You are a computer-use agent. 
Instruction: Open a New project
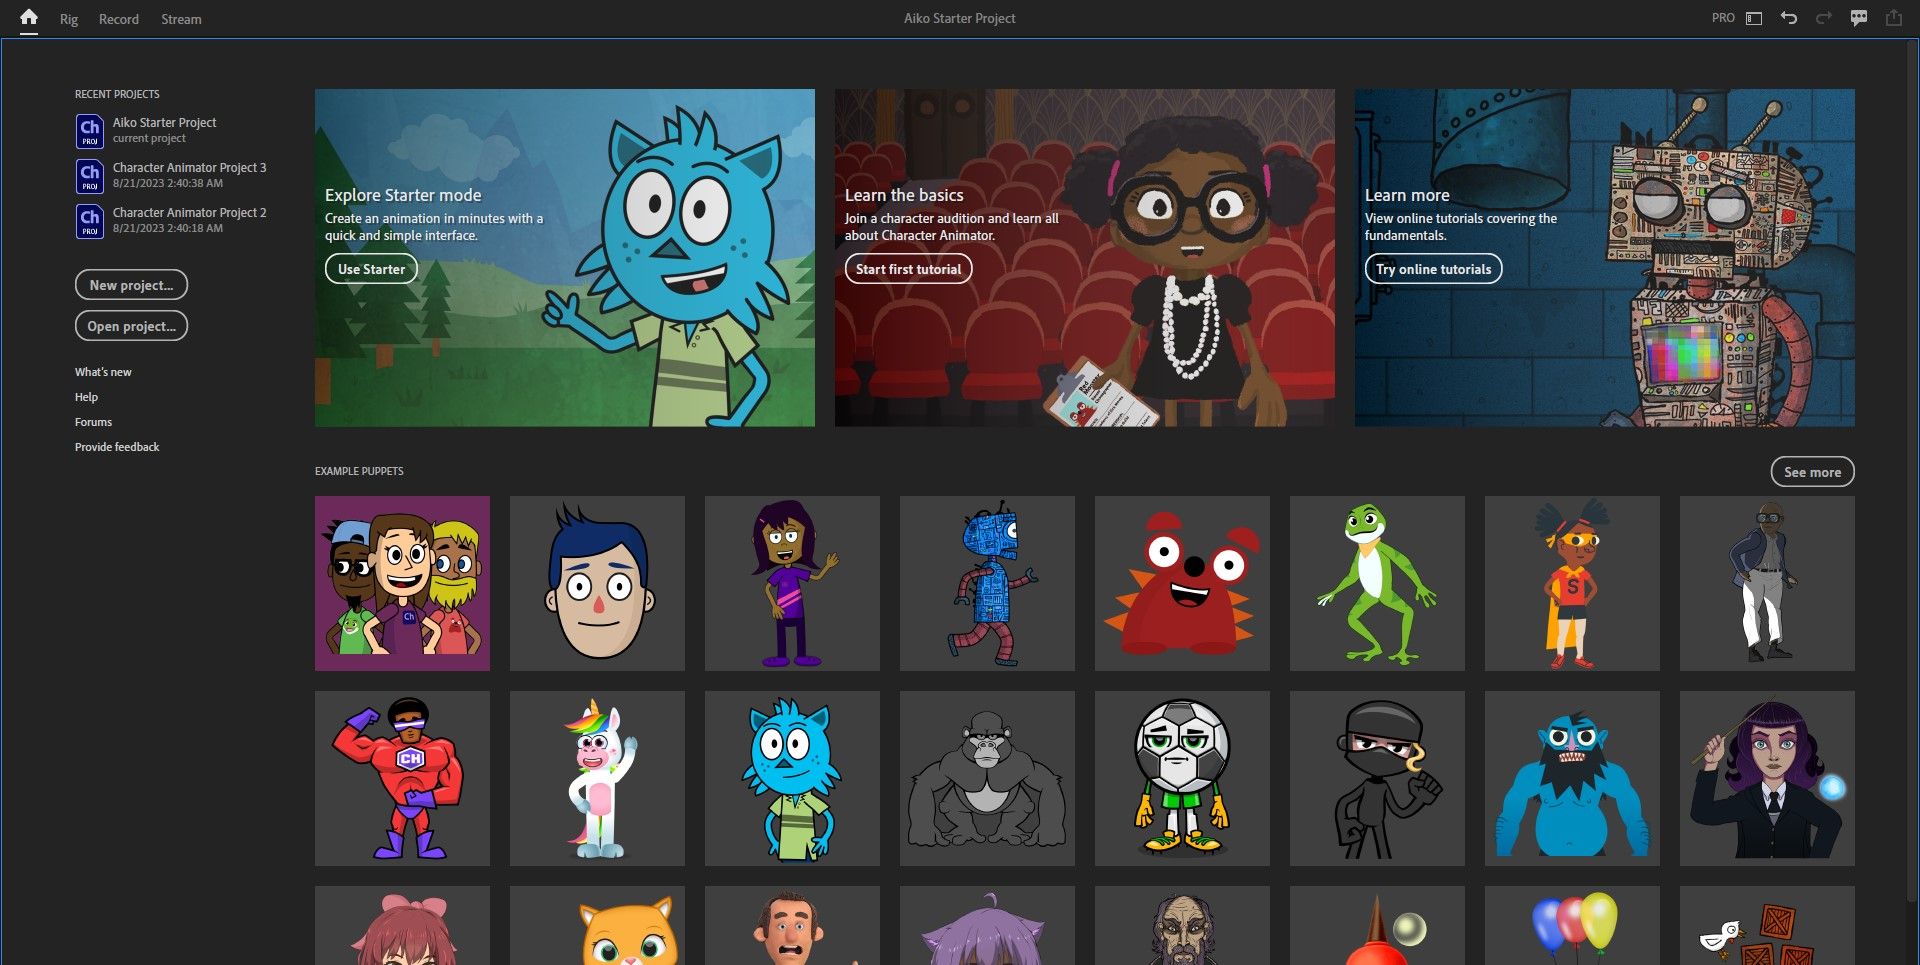pyautogui.click(x=131, y=285)
